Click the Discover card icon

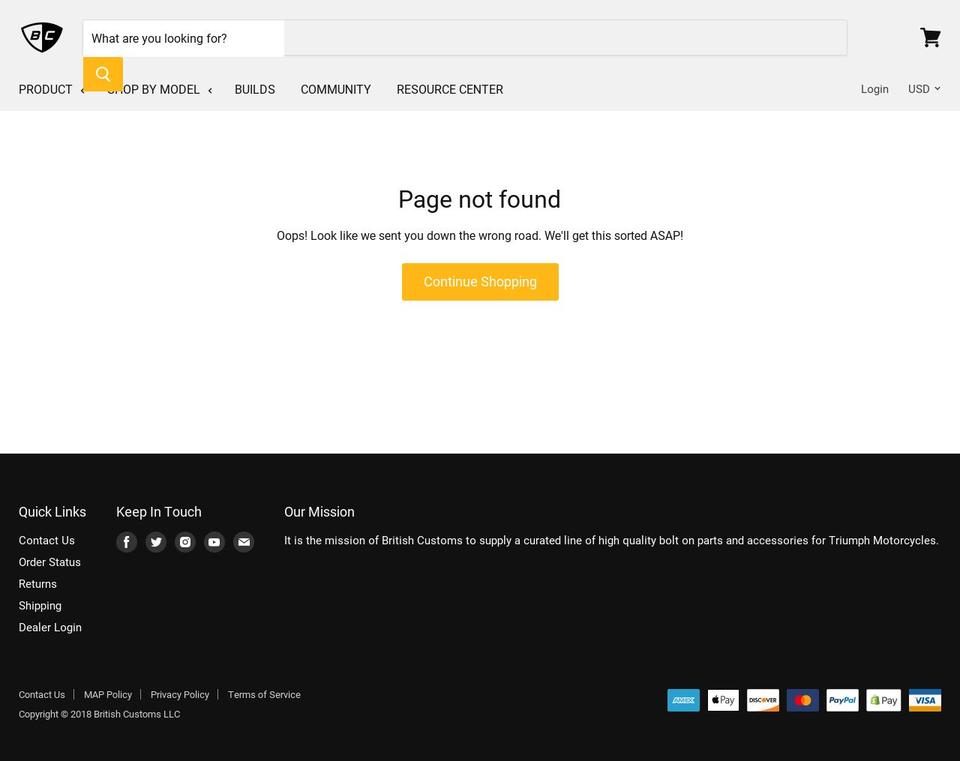[763, 700]
